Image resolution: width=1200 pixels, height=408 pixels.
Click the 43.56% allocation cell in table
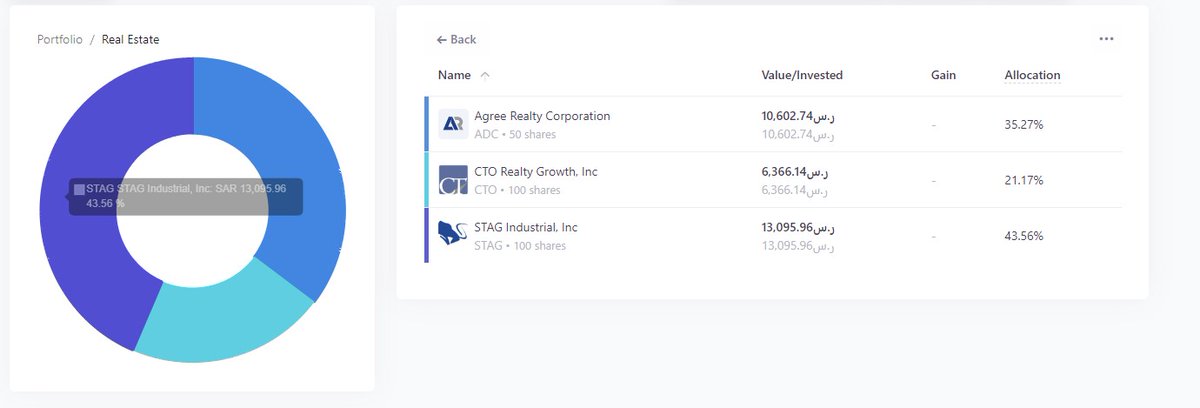1024,237
